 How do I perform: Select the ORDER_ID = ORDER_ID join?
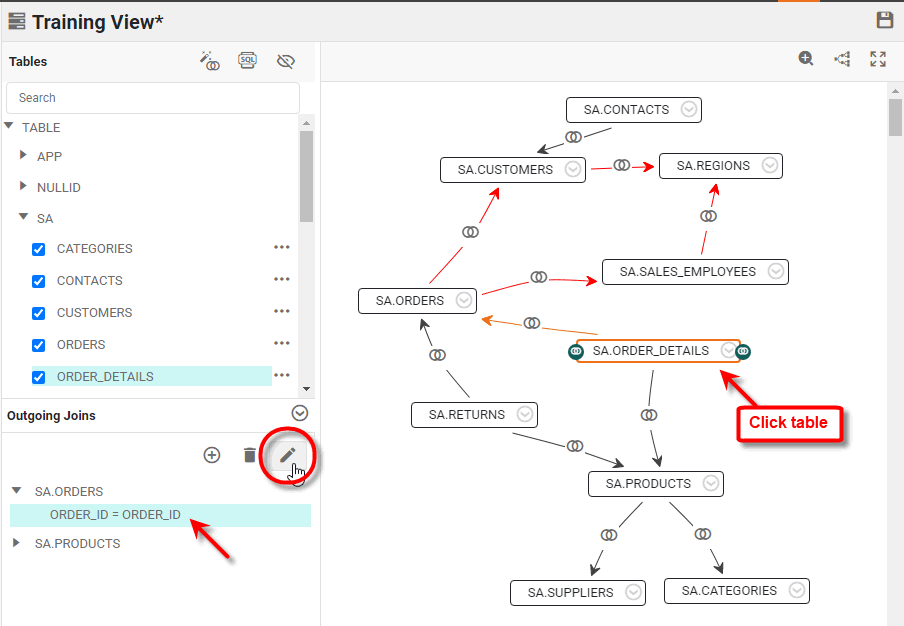[x=115, y=515]
